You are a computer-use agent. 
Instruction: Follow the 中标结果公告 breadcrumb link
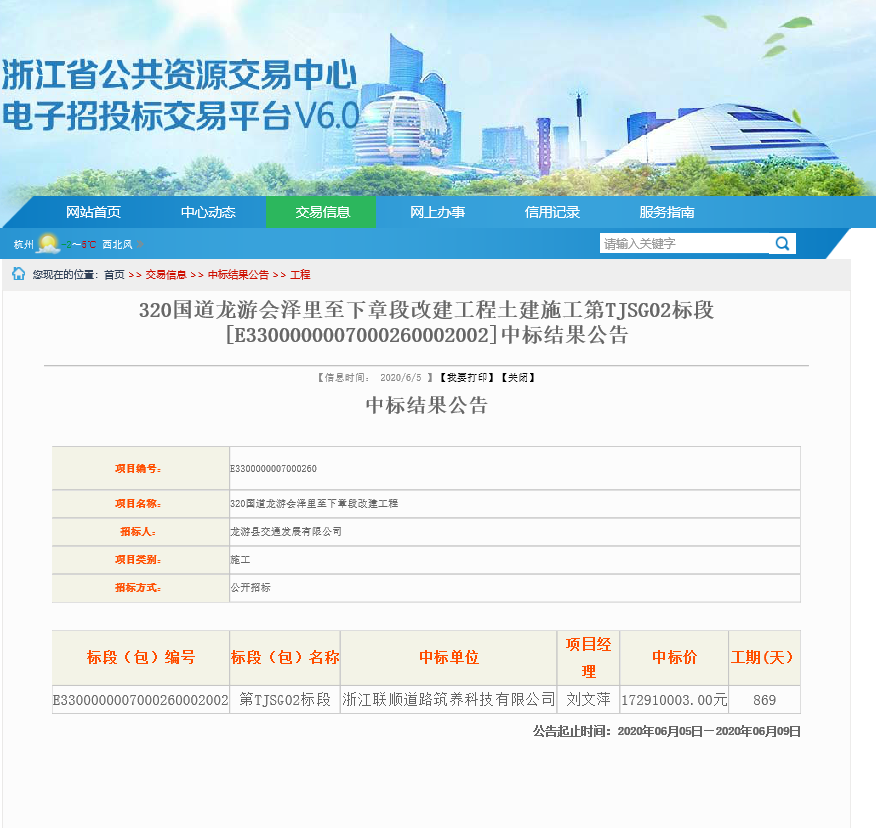[x=238, y=275]
